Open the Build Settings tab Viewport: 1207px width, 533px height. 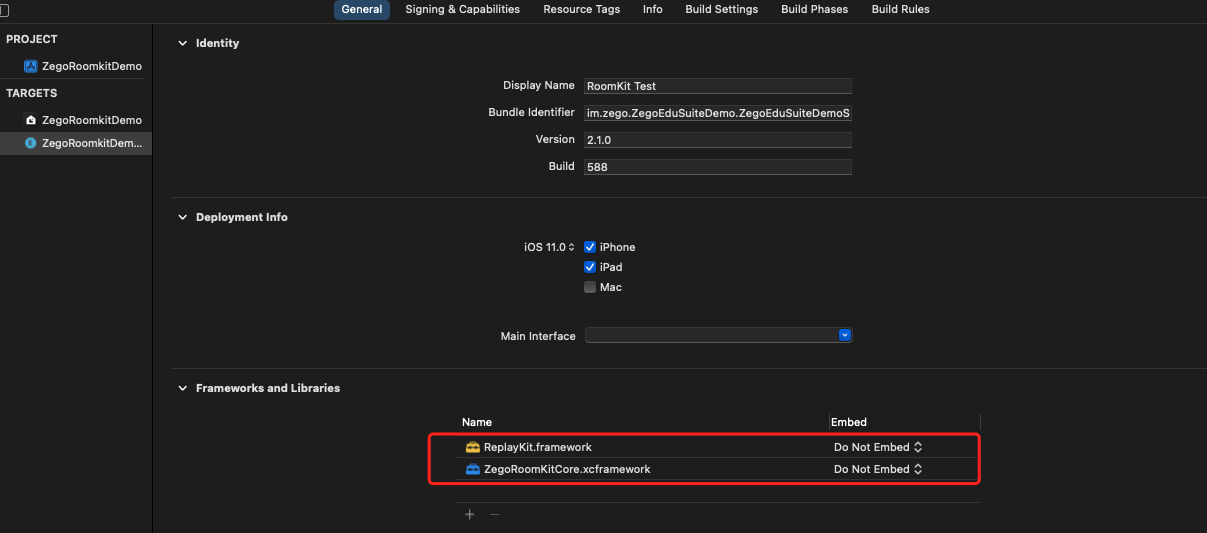click(722, 9)
